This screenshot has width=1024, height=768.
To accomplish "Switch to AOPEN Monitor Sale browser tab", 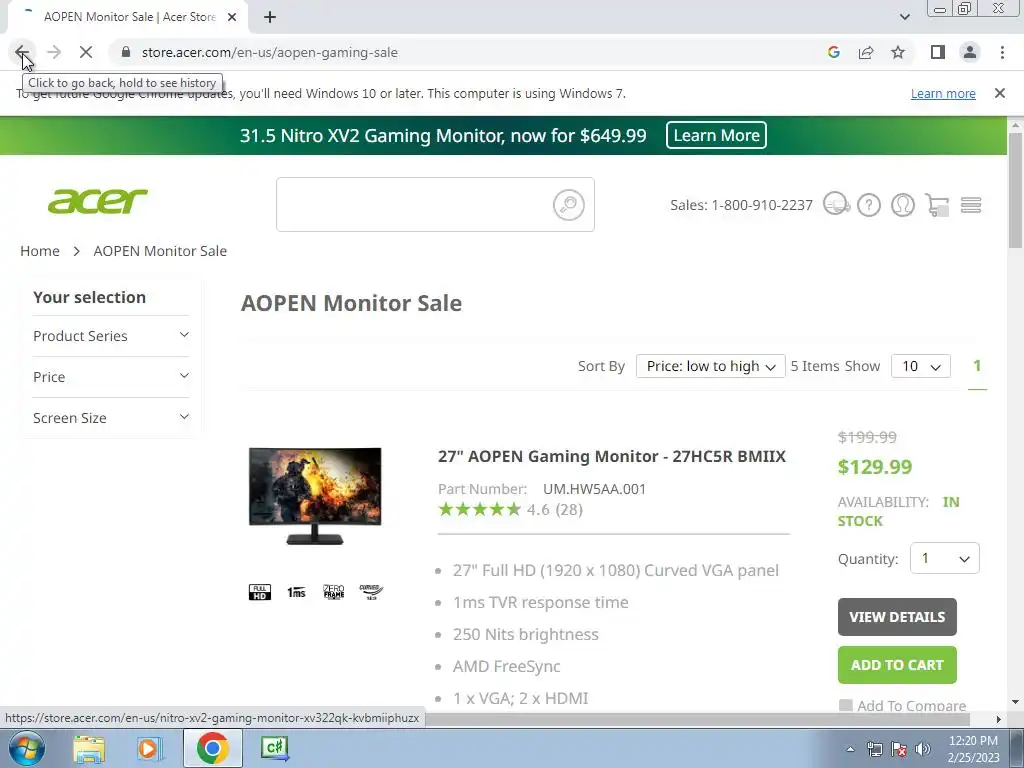I will click(129, 17).
